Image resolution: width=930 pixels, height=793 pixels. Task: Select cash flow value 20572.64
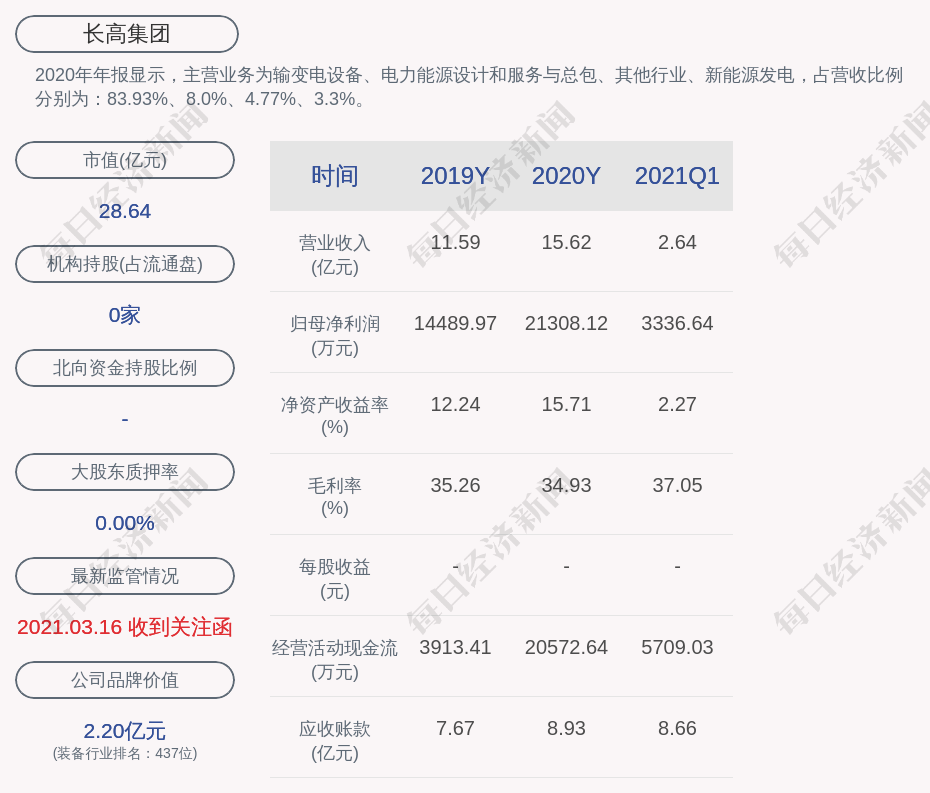[566, 647]
